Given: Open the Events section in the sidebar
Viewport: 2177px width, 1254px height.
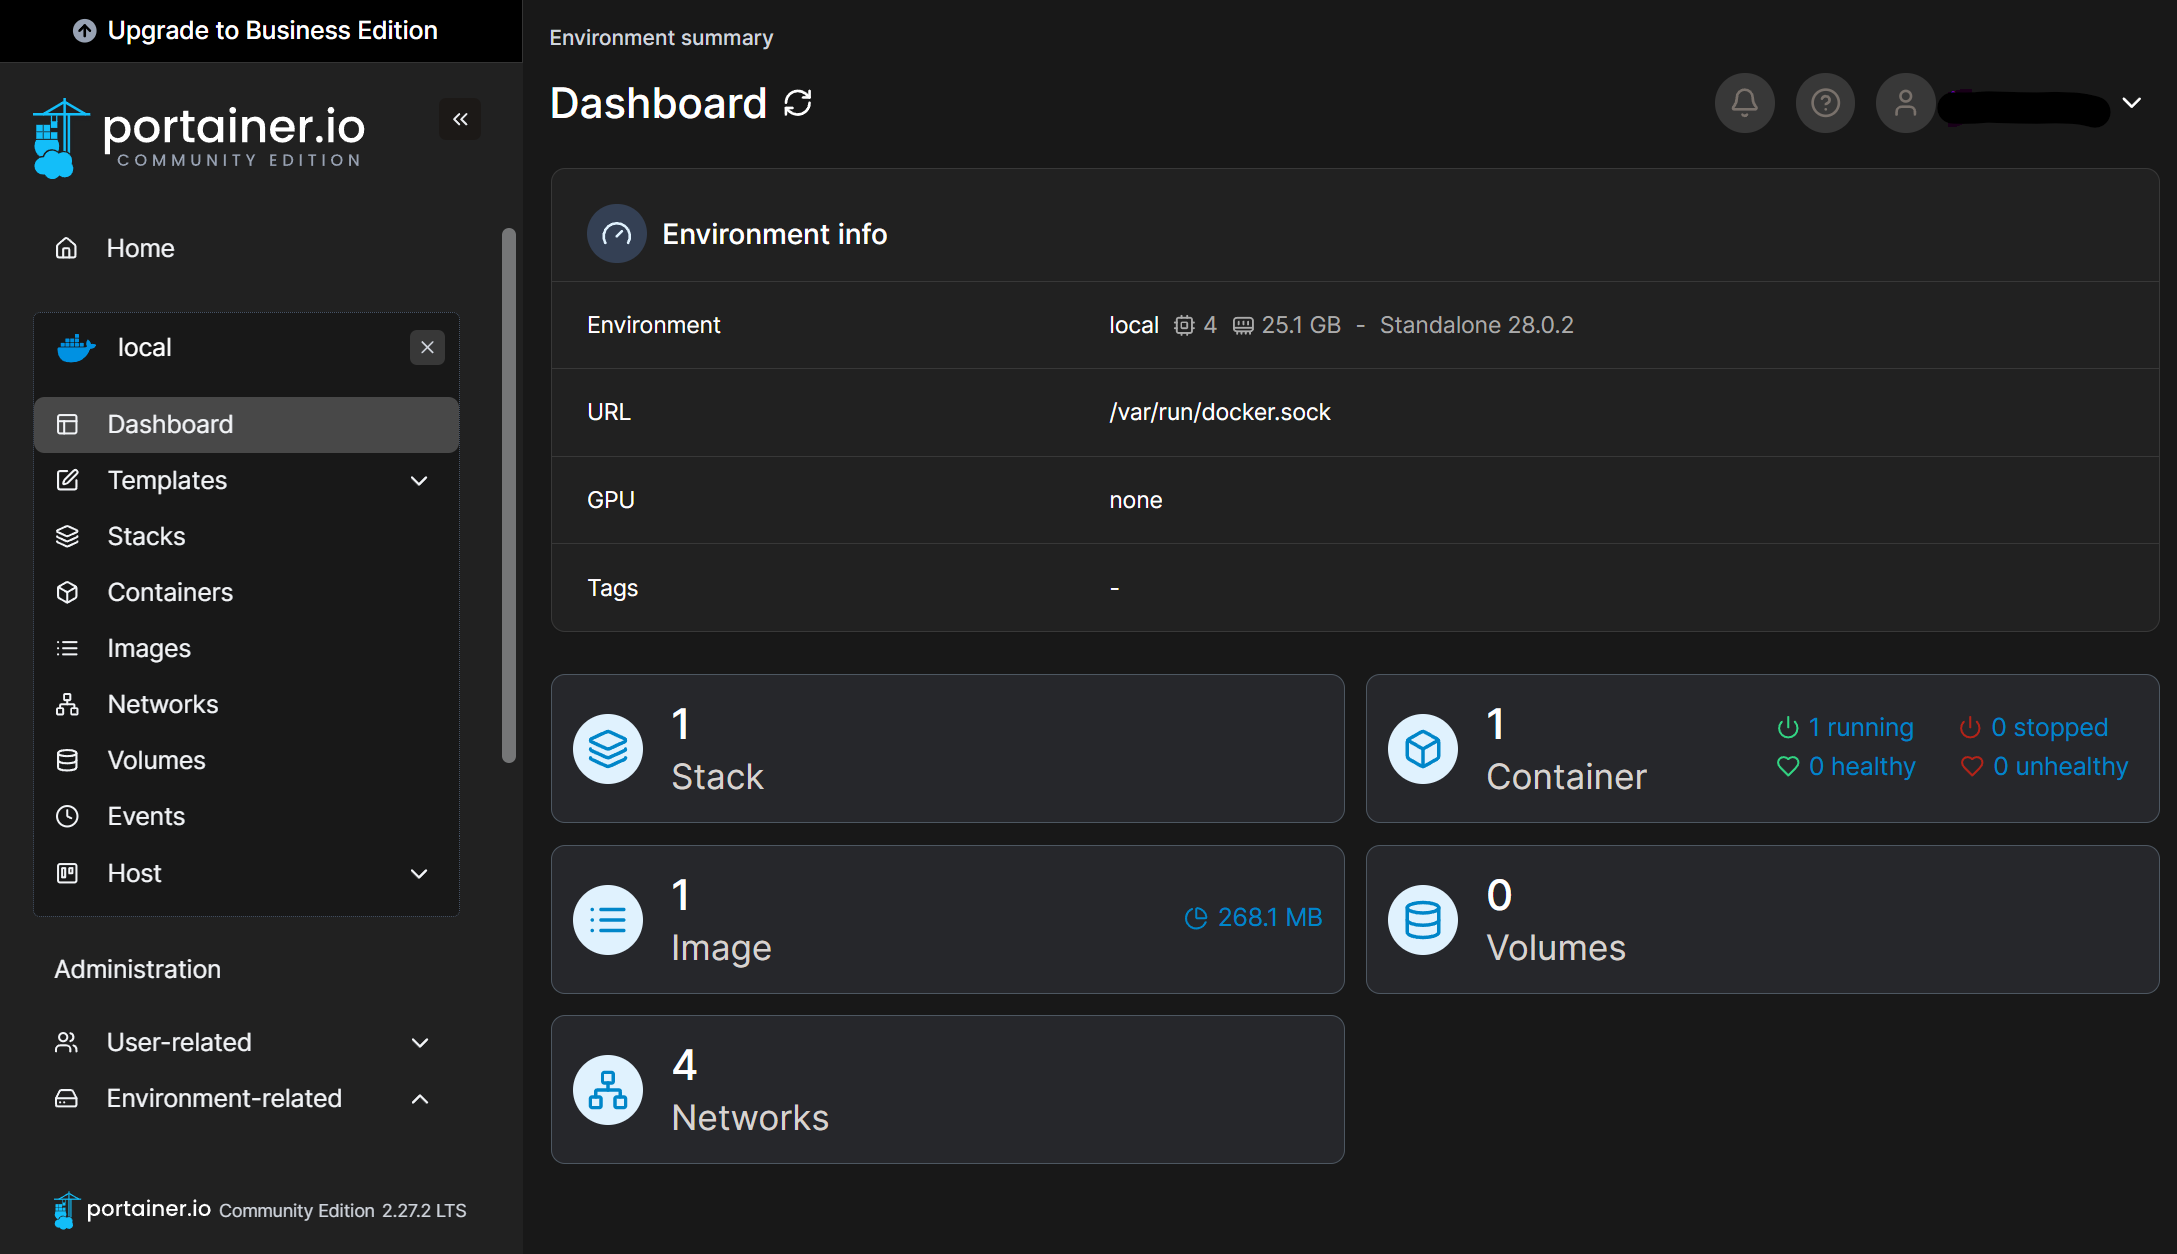Looking at the screenshot, I should coord(146,816).
